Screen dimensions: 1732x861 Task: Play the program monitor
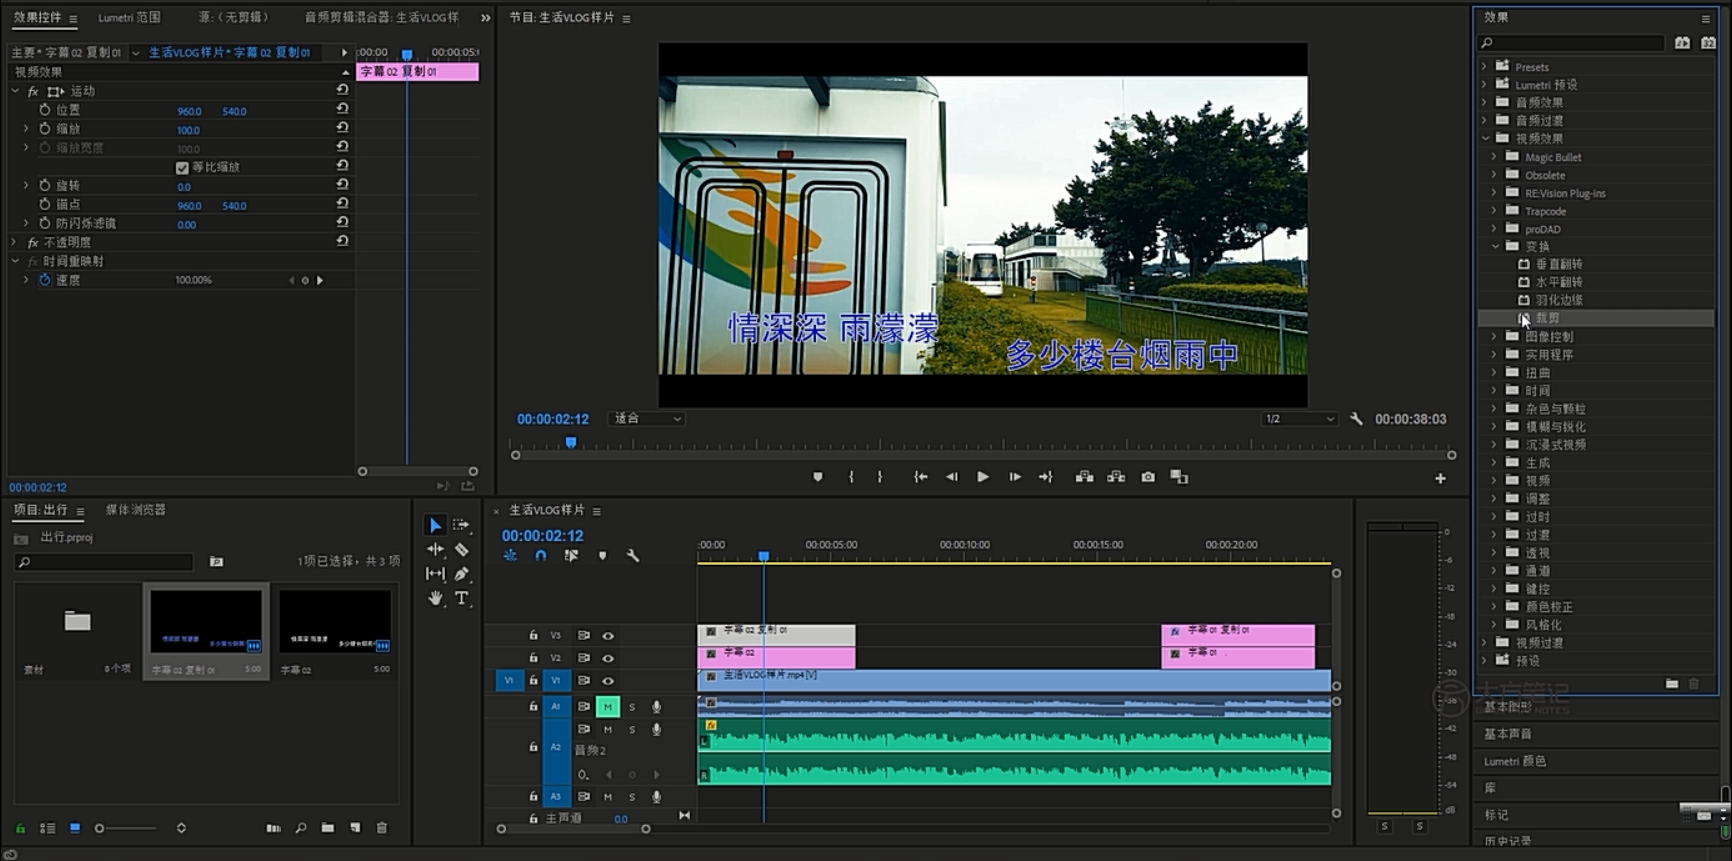click(x=983, y=477)
